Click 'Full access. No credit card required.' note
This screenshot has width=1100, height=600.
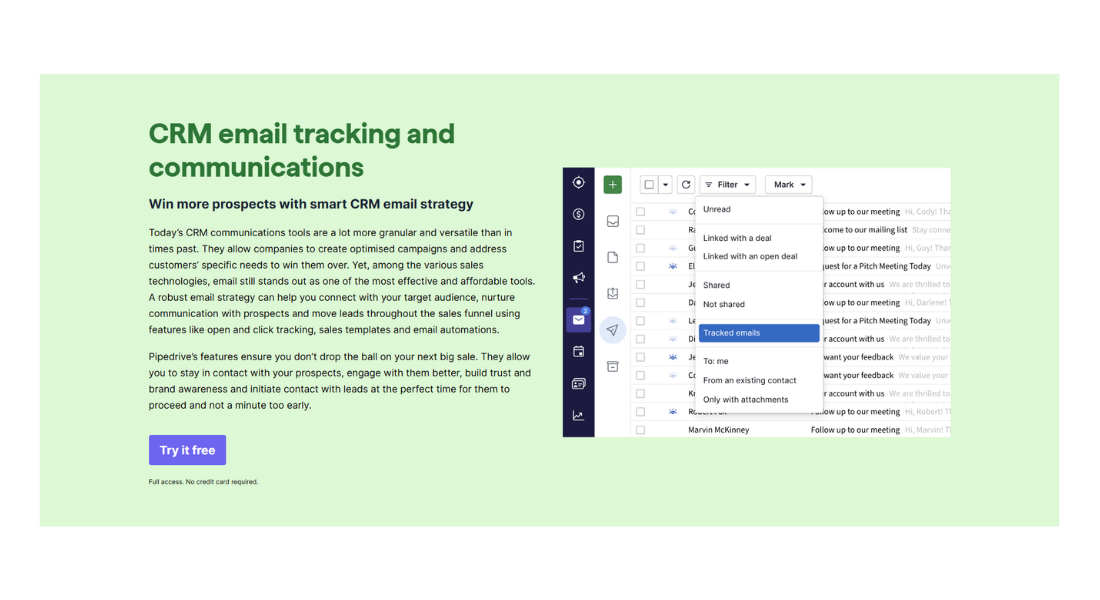click(203, 481)
